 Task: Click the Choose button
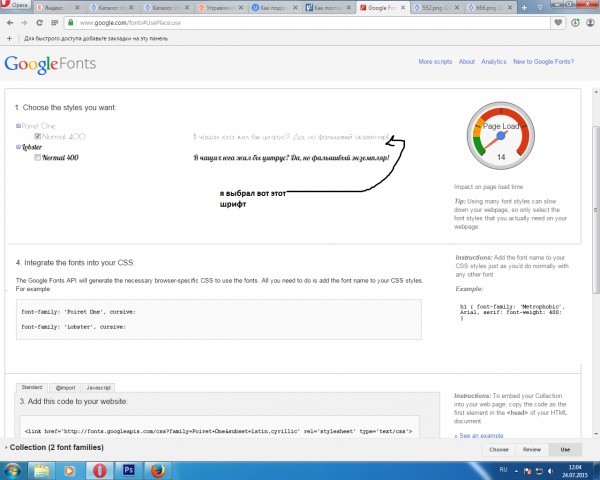coord(499,449)
